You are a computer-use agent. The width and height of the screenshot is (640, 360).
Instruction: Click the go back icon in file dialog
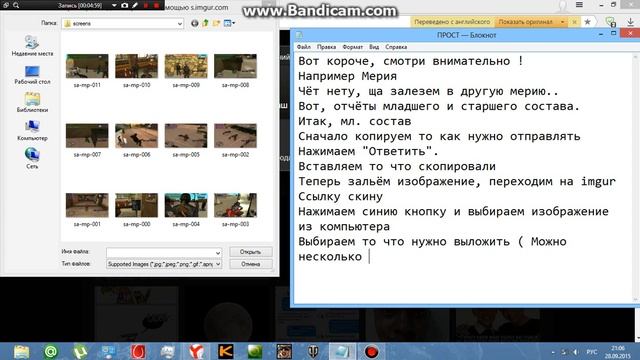[195, 23]
